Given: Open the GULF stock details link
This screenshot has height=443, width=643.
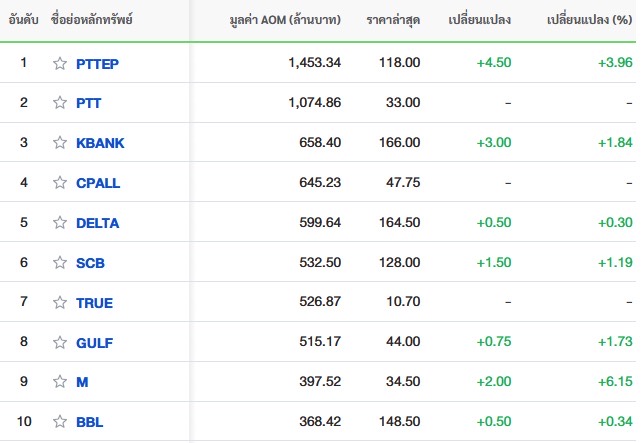Looking at the screenshot, I should click(94, 343).
